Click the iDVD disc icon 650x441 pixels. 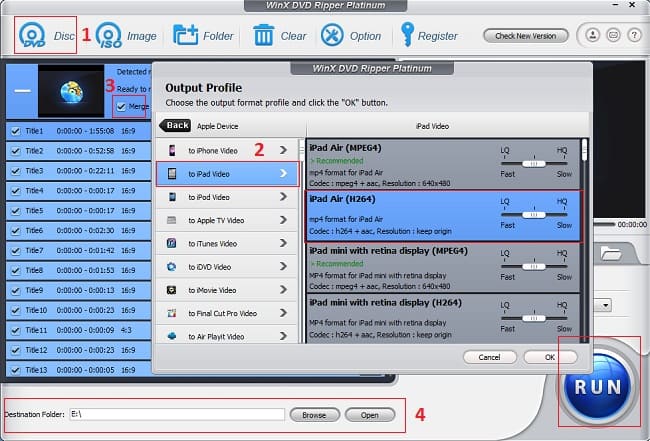tap(172, 267)
